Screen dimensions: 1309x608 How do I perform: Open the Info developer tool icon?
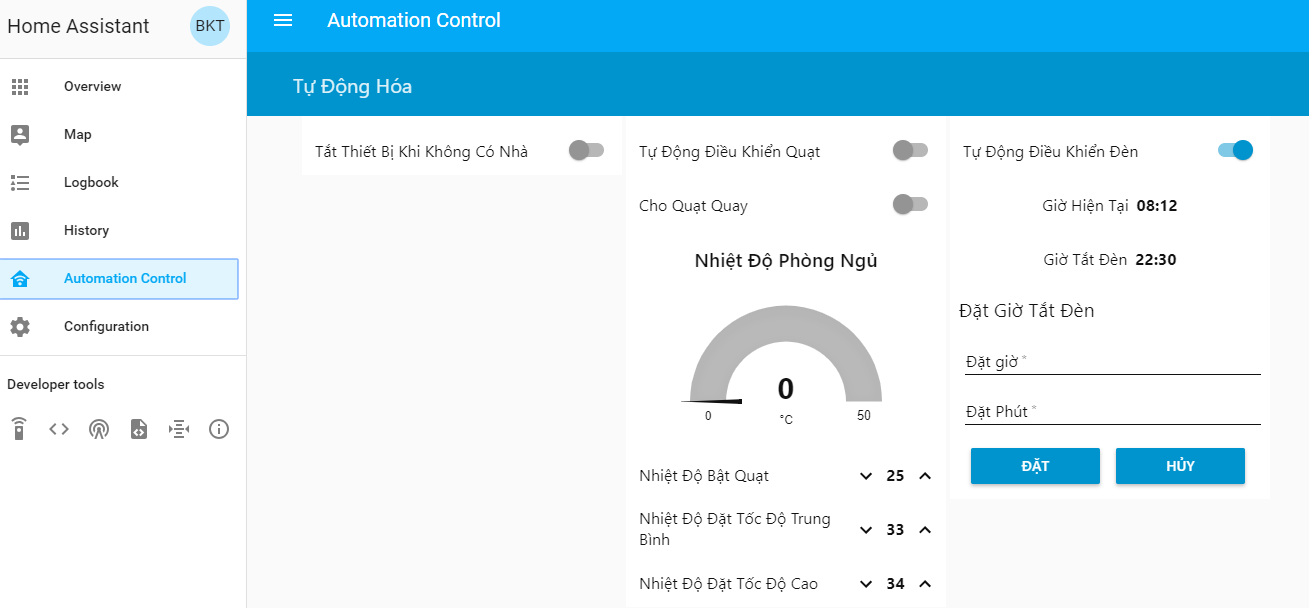[219, 429]
